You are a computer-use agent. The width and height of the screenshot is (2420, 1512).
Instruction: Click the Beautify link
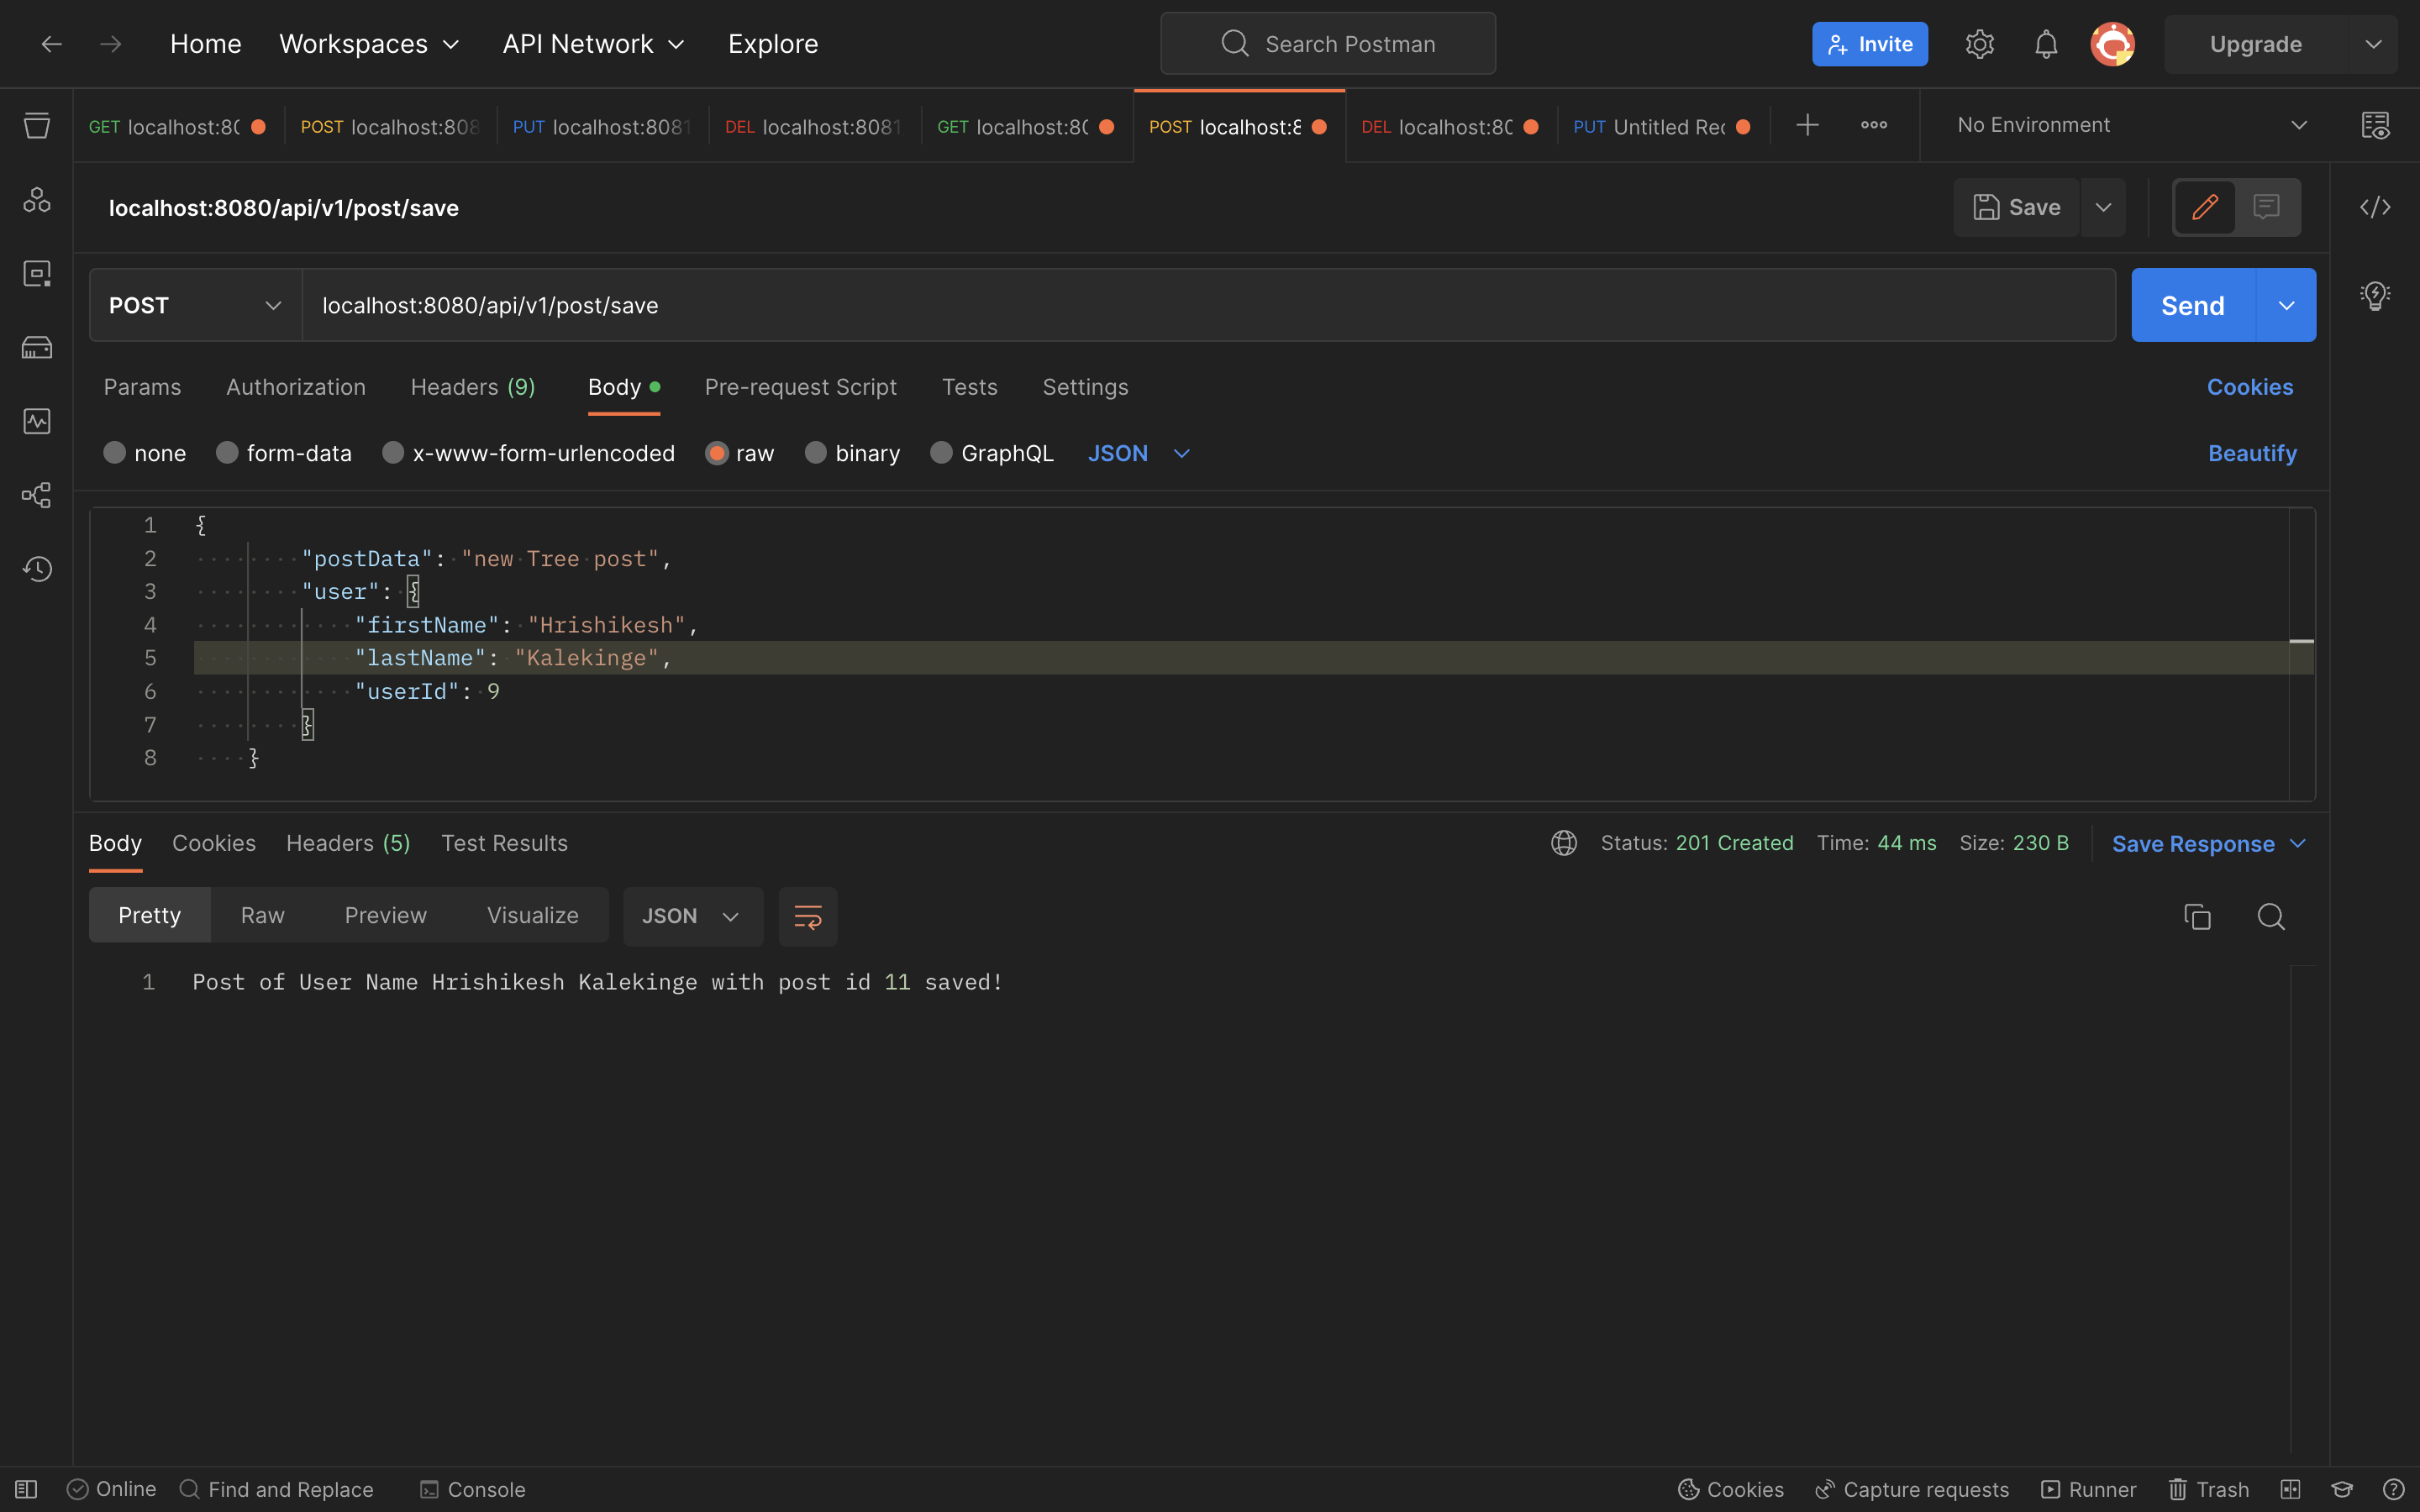[x=2251, y=454]
